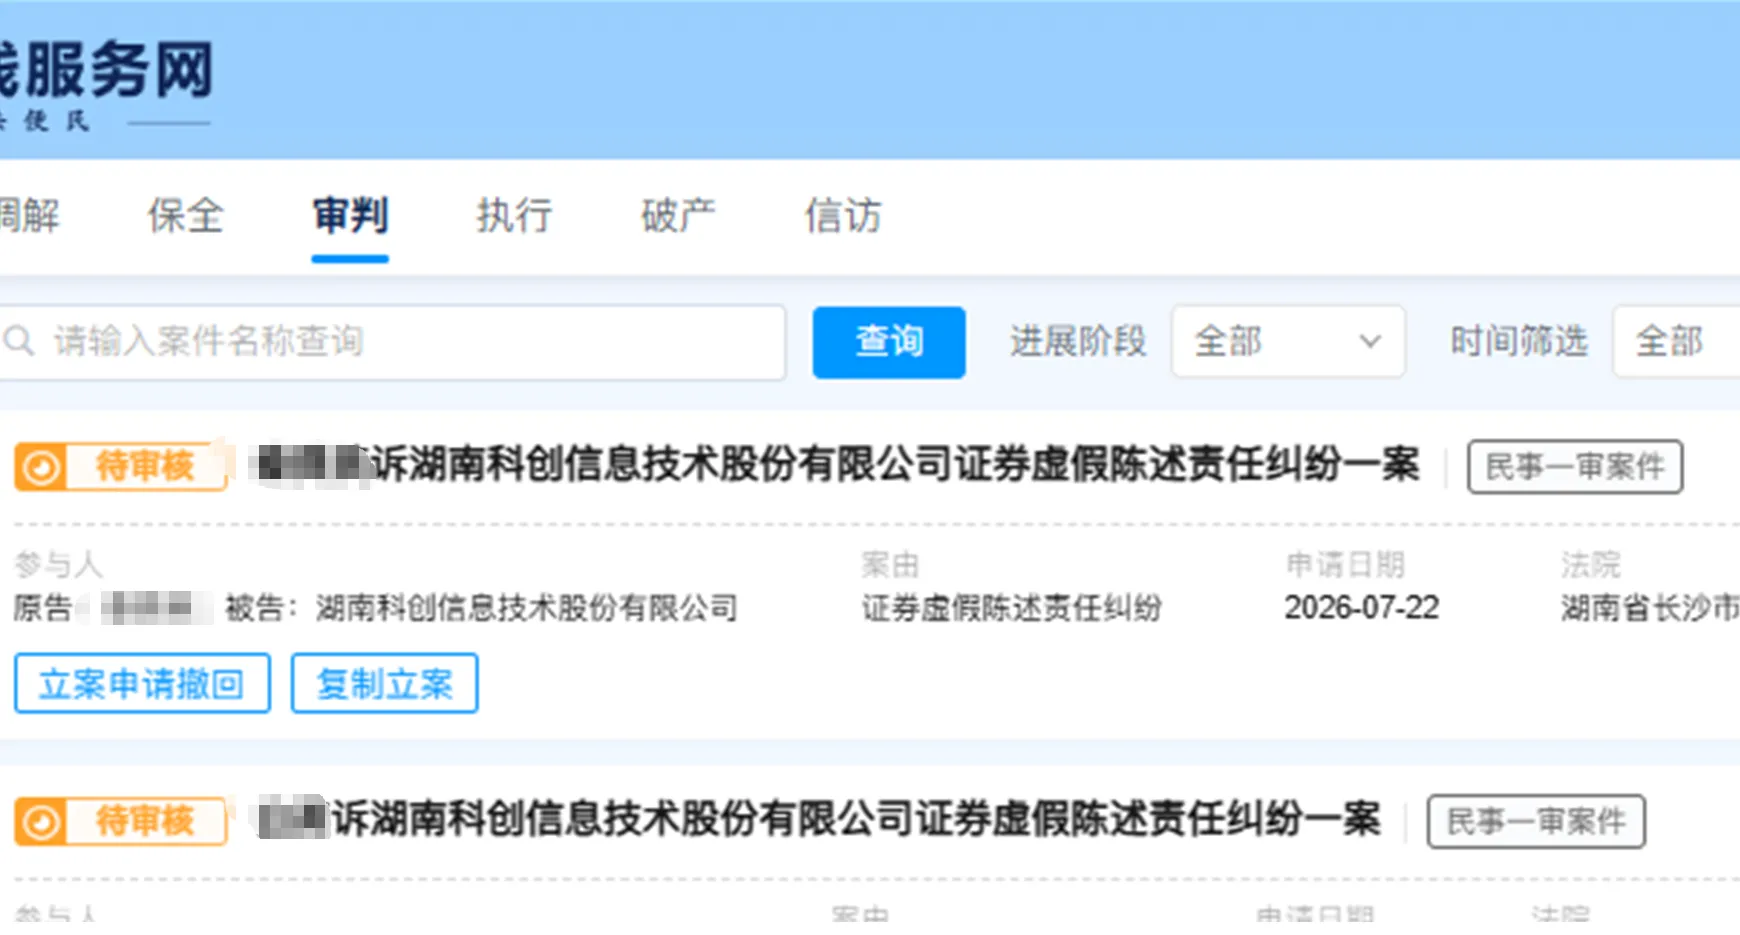The width and height of the screenshot is (1740, 935).
Task: Expand the 进展阶段 dropdown
Action: coord(1288,342)
